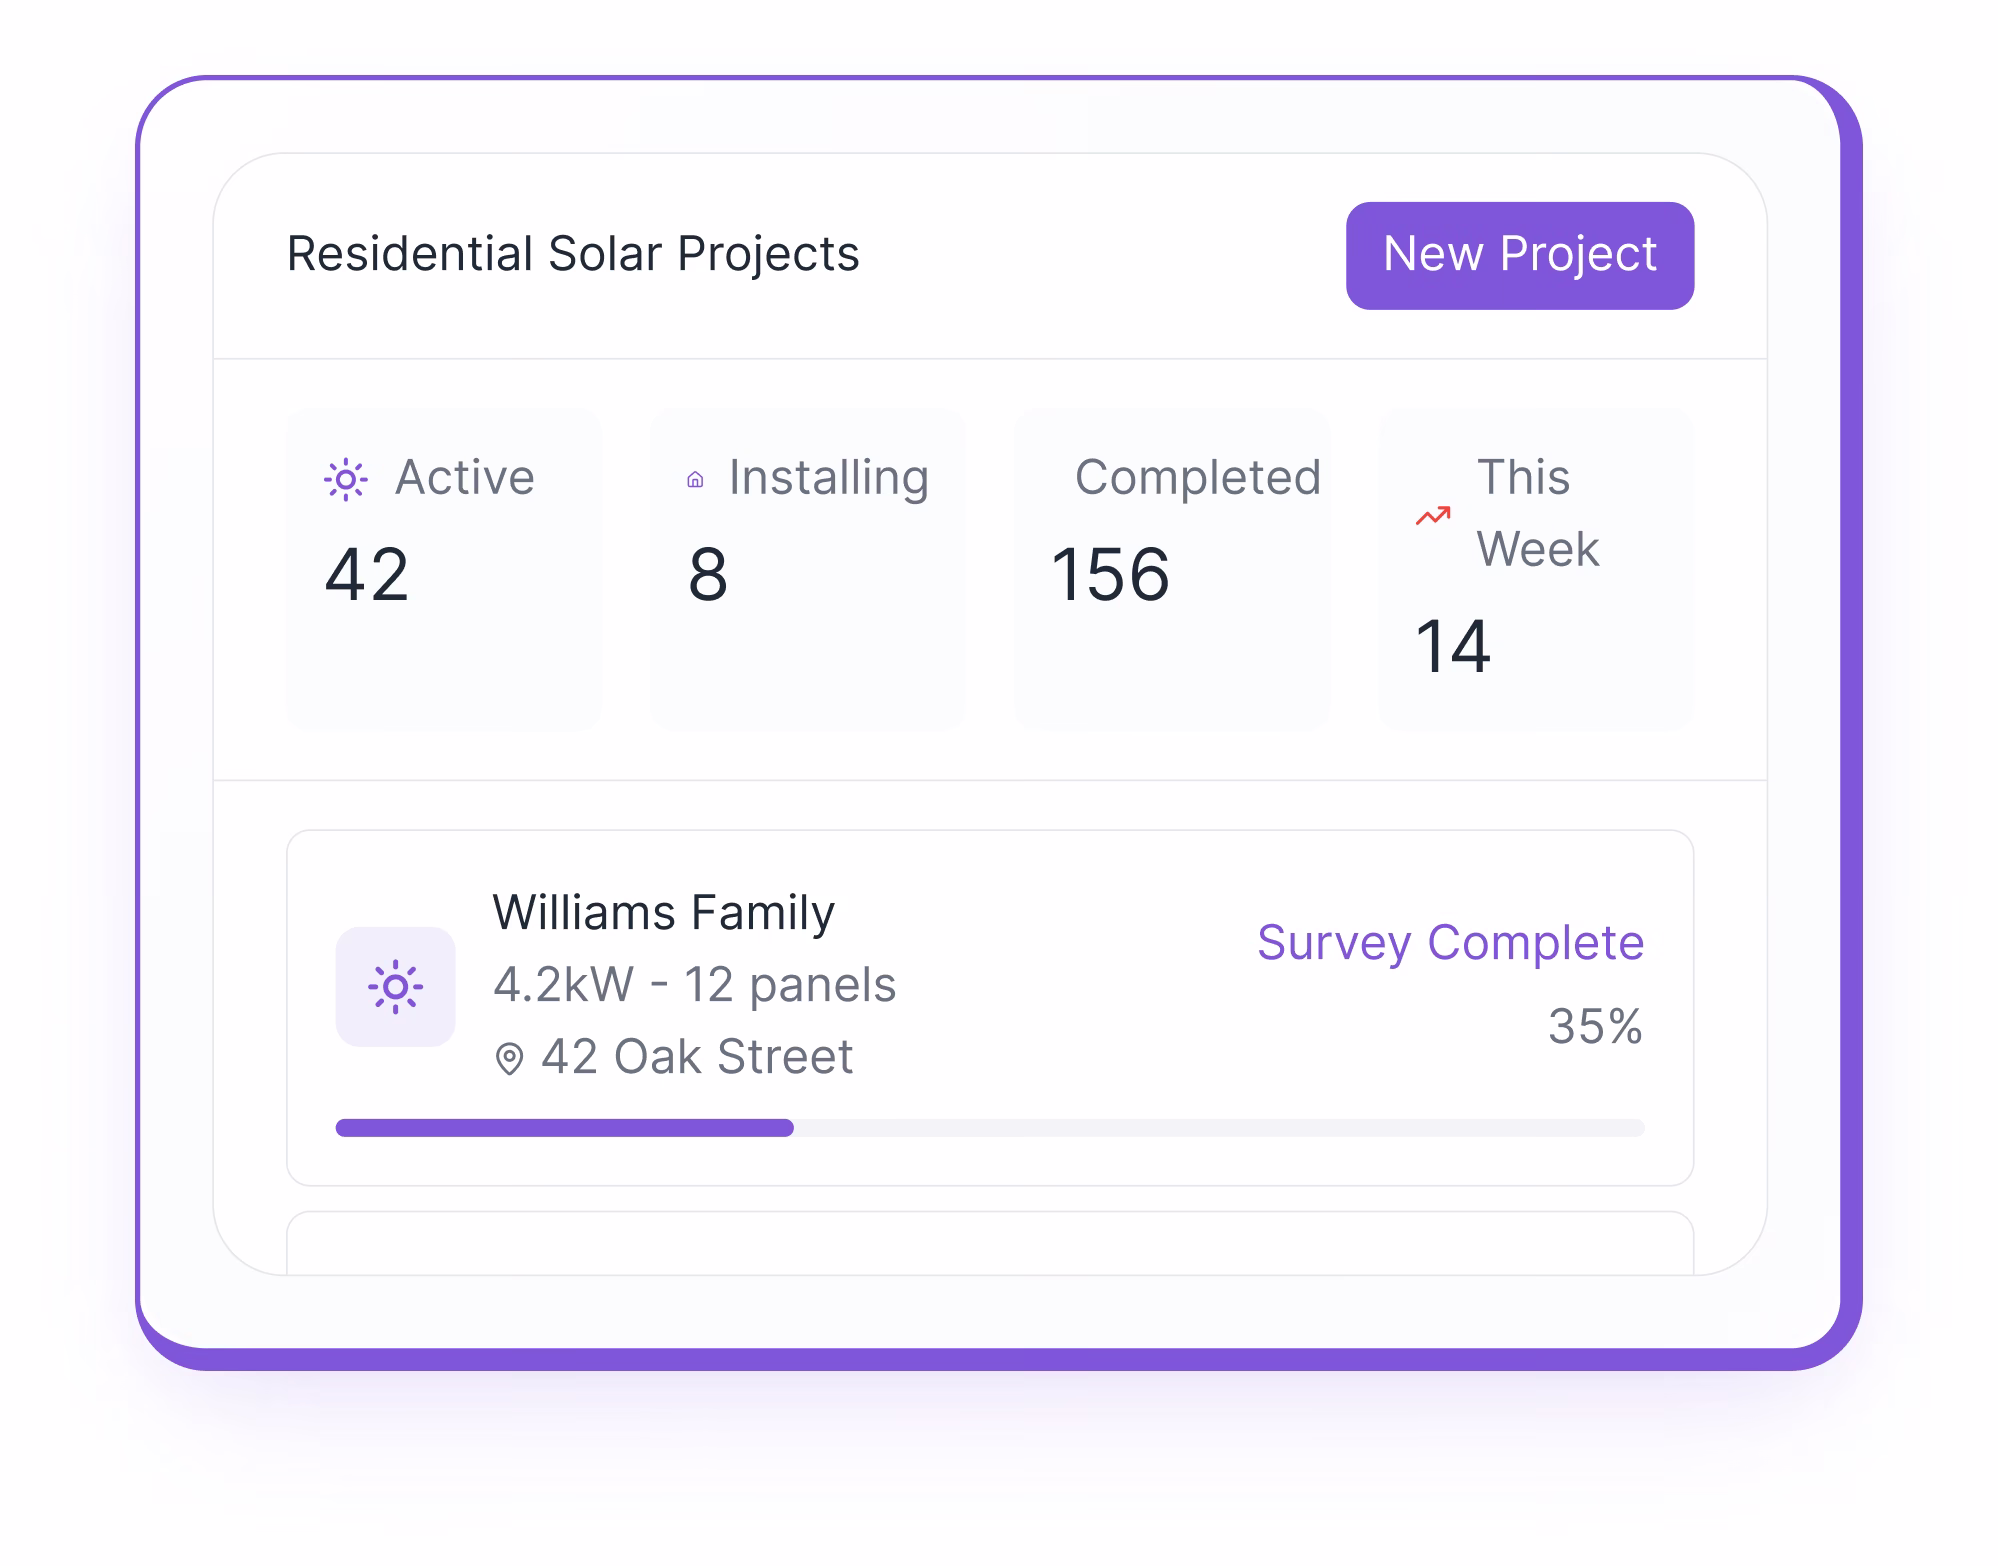Click the Williams Family progress bar
Viewport: 1998px width, 1566px height.
click(x=990, y=1128)
